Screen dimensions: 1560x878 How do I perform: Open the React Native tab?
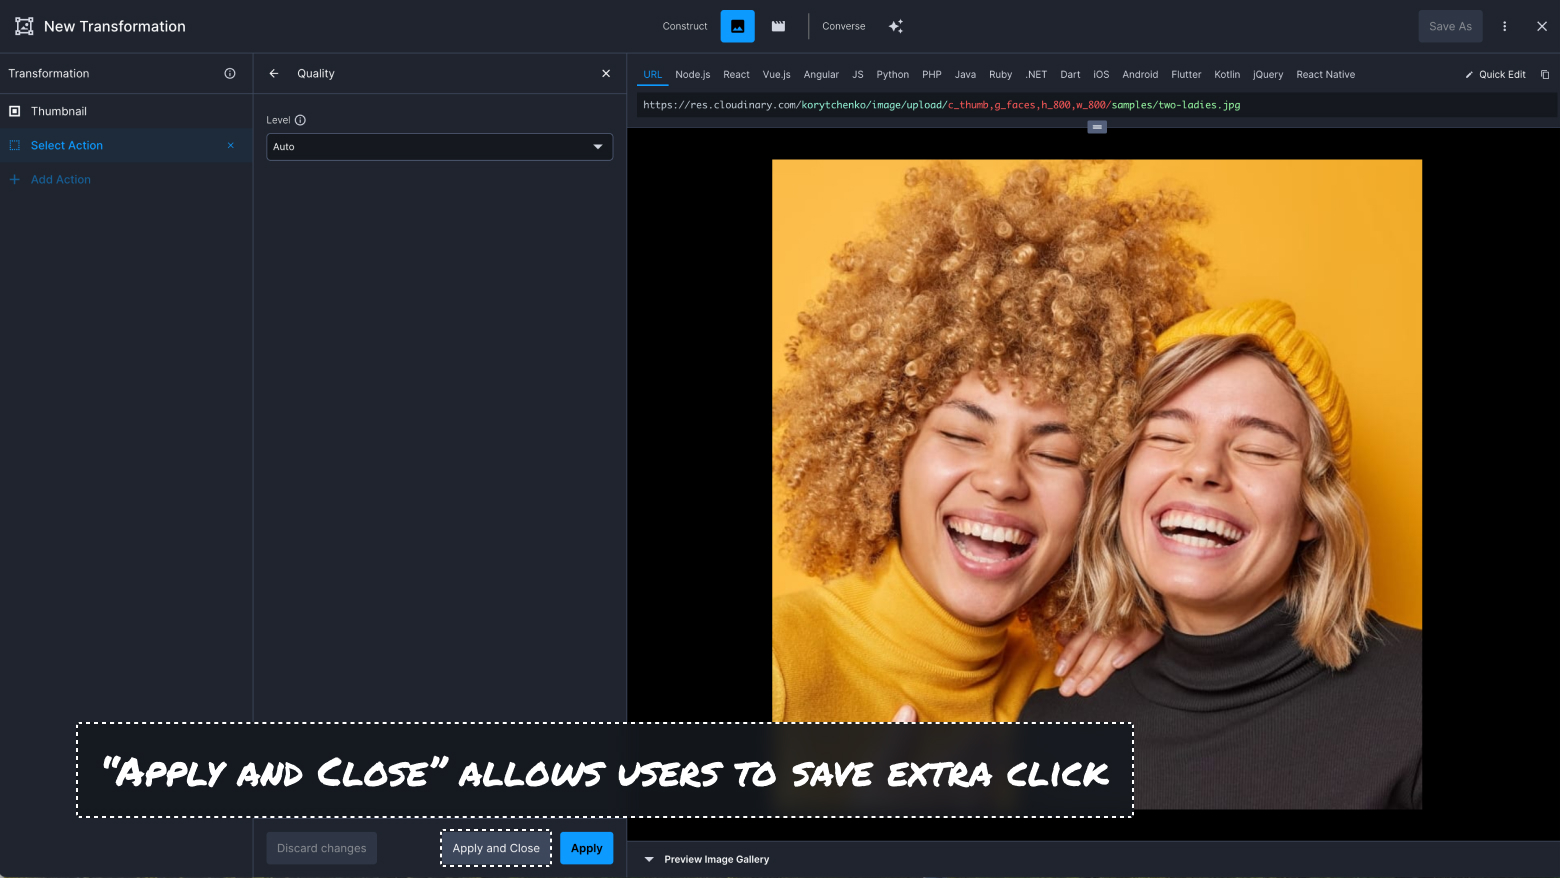click(x=1325, y=74)
